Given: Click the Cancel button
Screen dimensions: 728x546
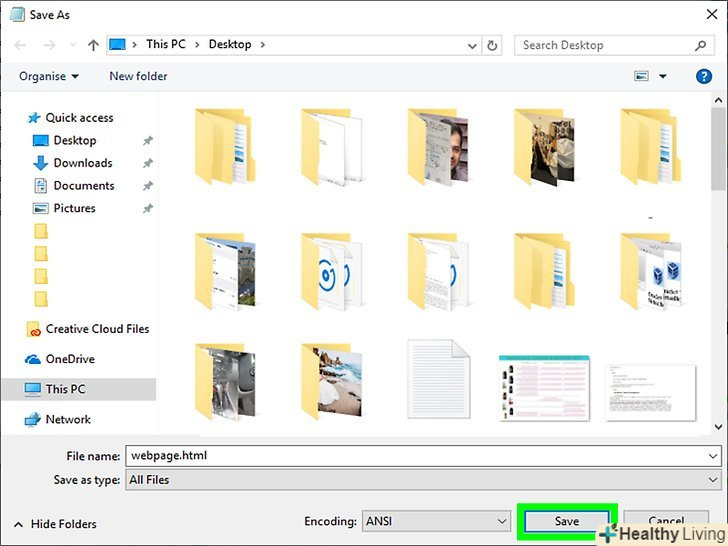Looking at the screenshot, I should click(666, 521).
